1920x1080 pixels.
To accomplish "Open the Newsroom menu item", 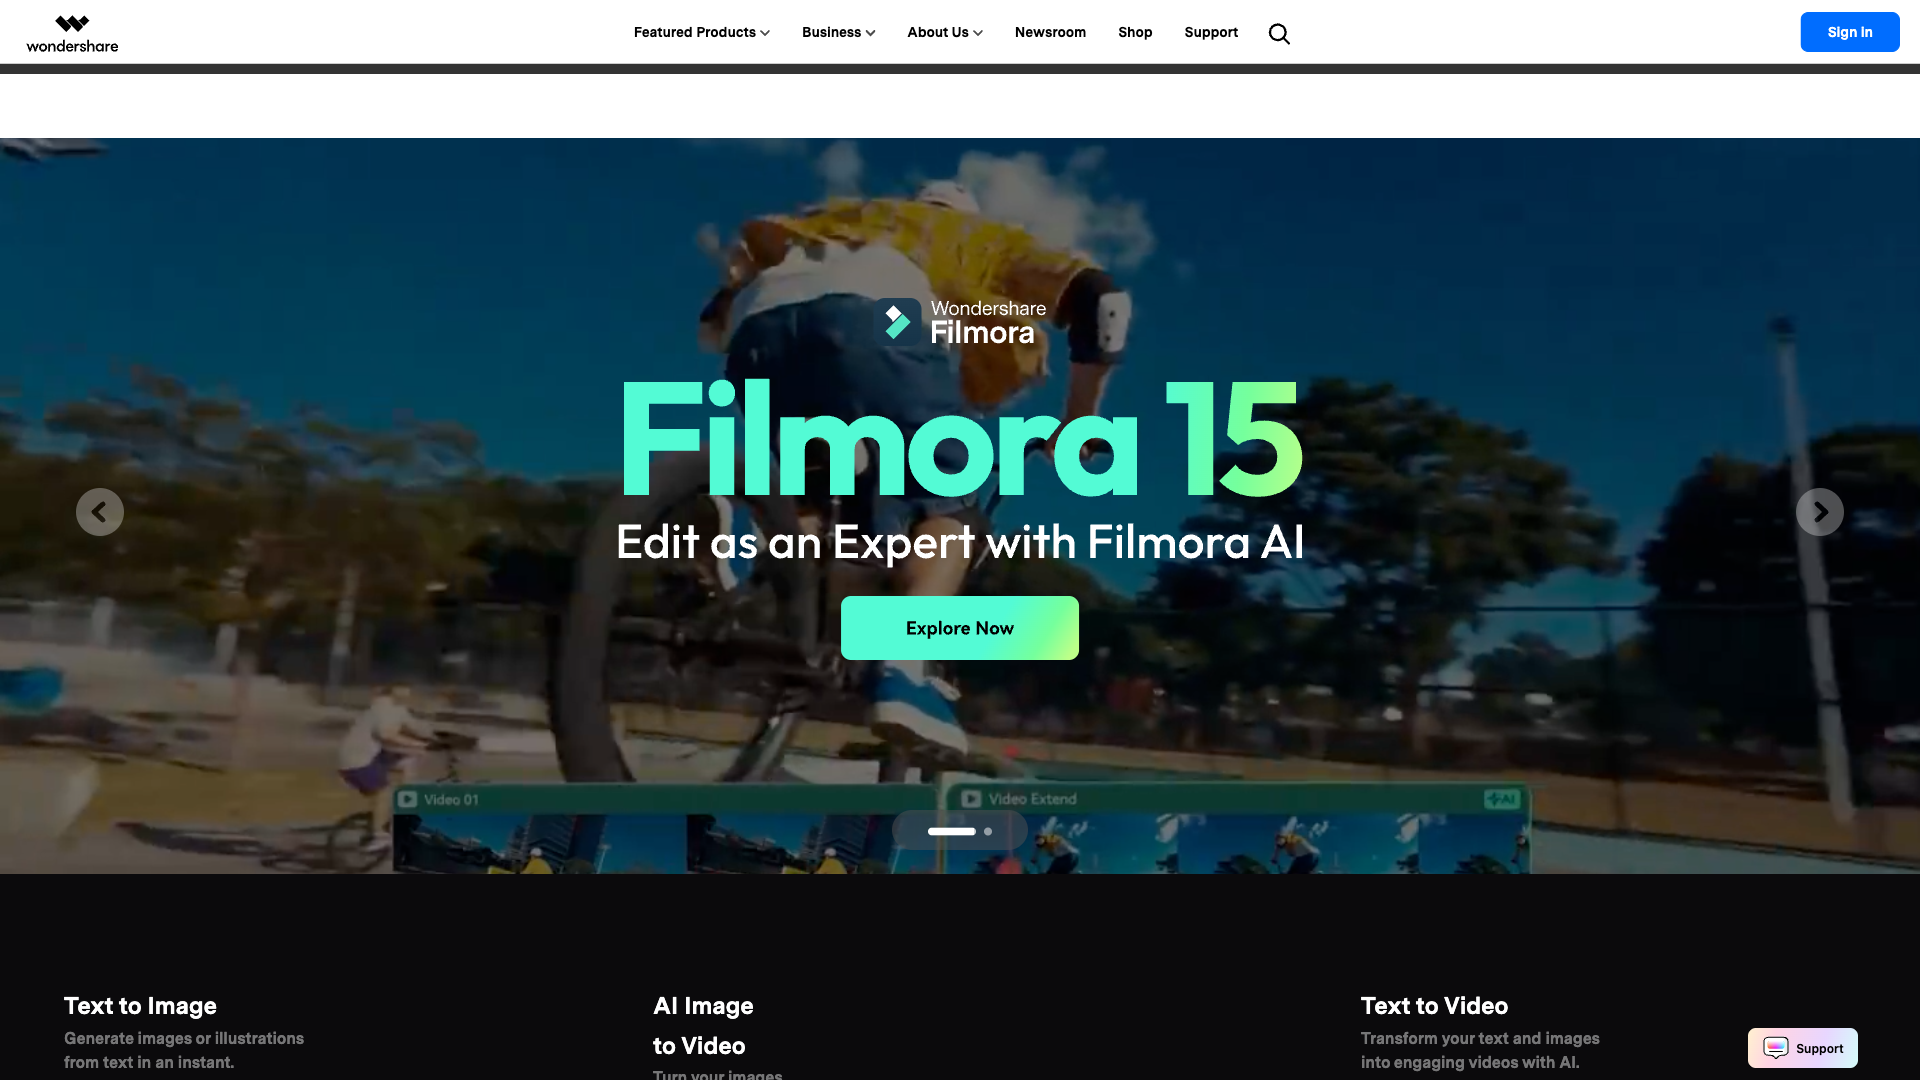I will pos(1050,32).
